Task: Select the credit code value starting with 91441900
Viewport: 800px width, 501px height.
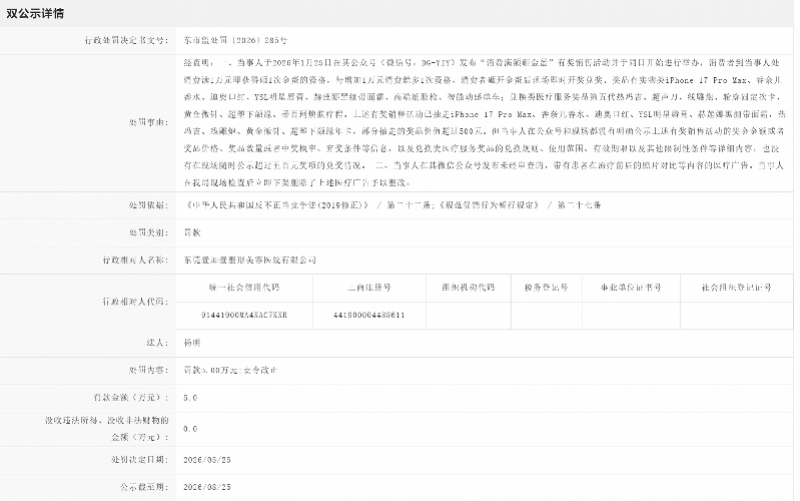Action: click(x=244, y=315)
